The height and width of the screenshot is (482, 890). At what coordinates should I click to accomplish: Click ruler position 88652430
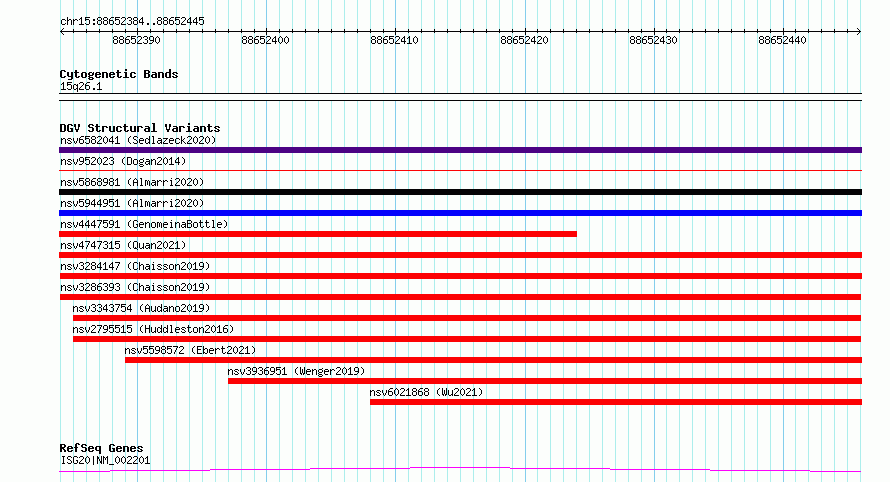point(653,40)
